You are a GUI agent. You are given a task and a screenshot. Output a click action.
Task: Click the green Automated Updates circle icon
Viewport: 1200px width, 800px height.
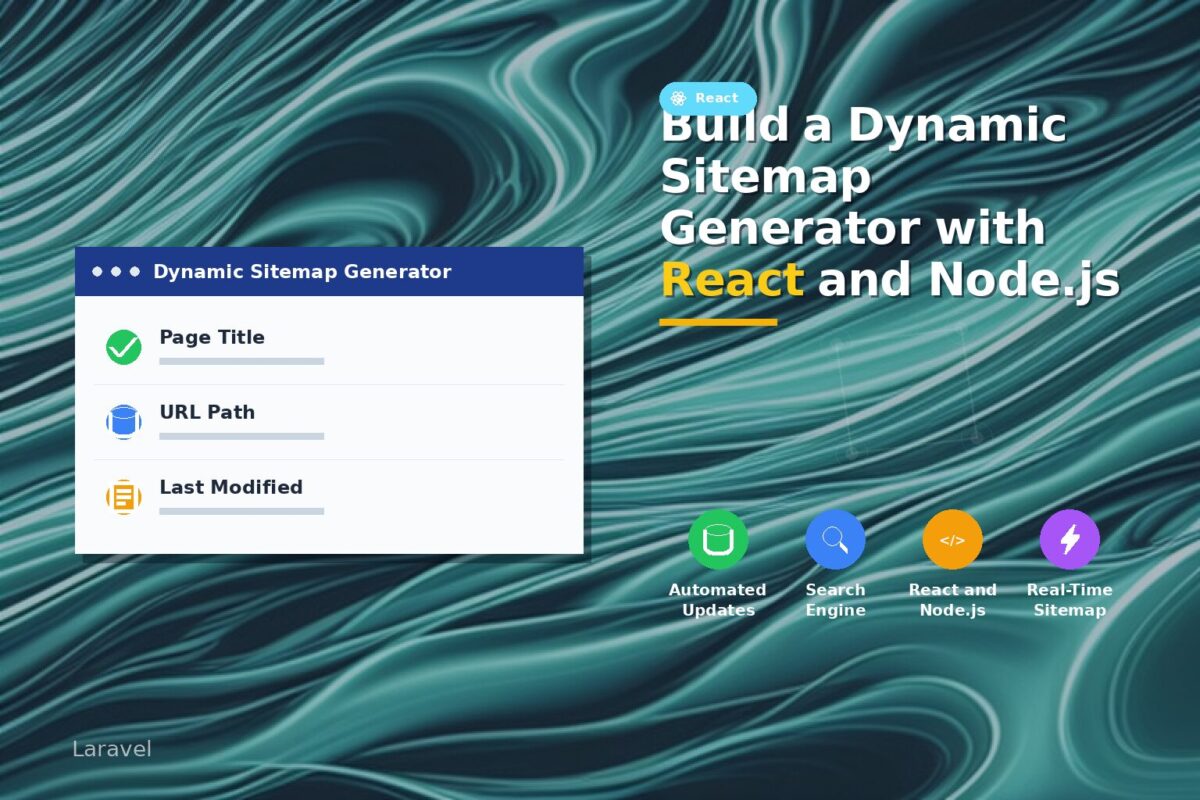coord(718,540)
